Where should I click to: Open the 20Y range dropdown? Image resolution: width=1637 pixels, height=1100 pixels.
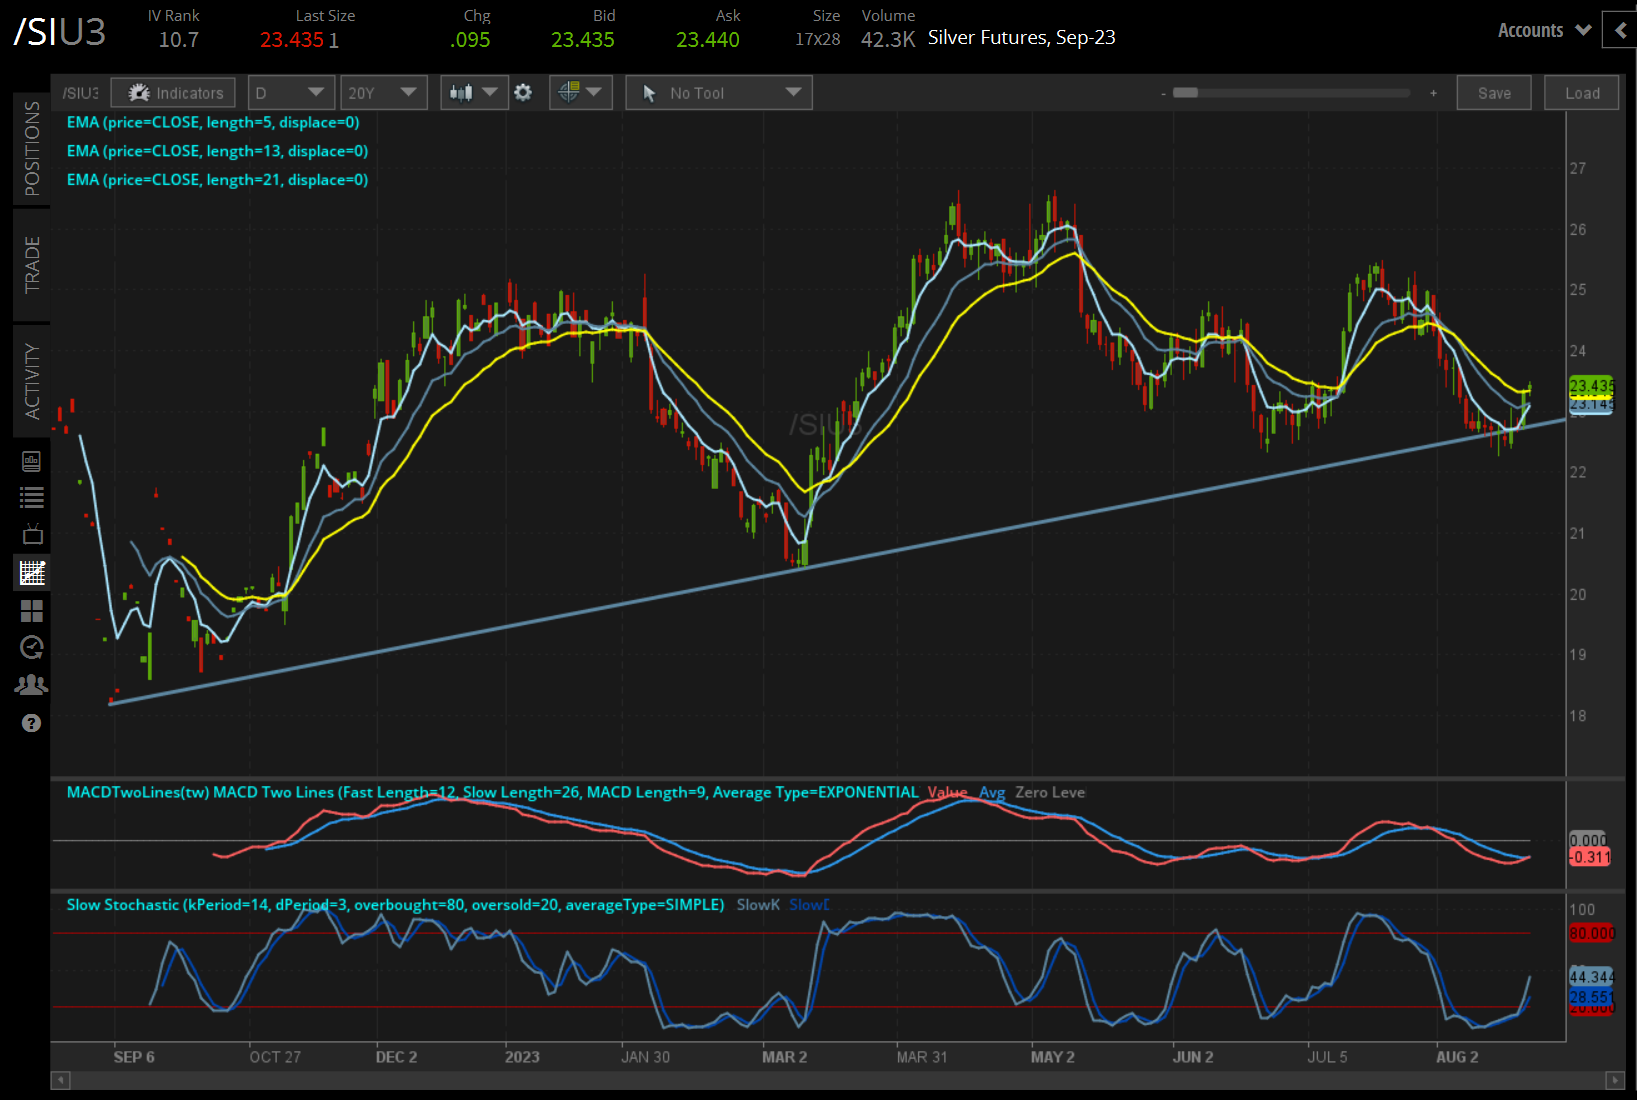pos(383,92)
